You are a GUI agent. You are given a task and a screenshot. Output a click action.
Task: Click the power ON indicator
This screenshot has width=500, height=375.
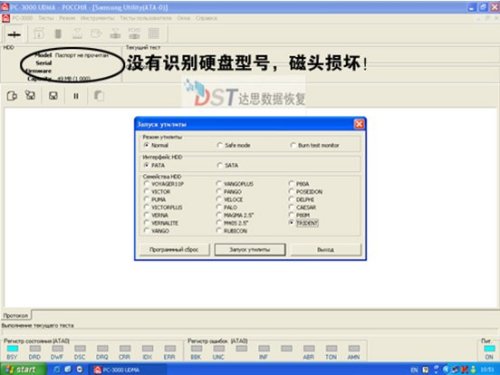click(489, 348)
